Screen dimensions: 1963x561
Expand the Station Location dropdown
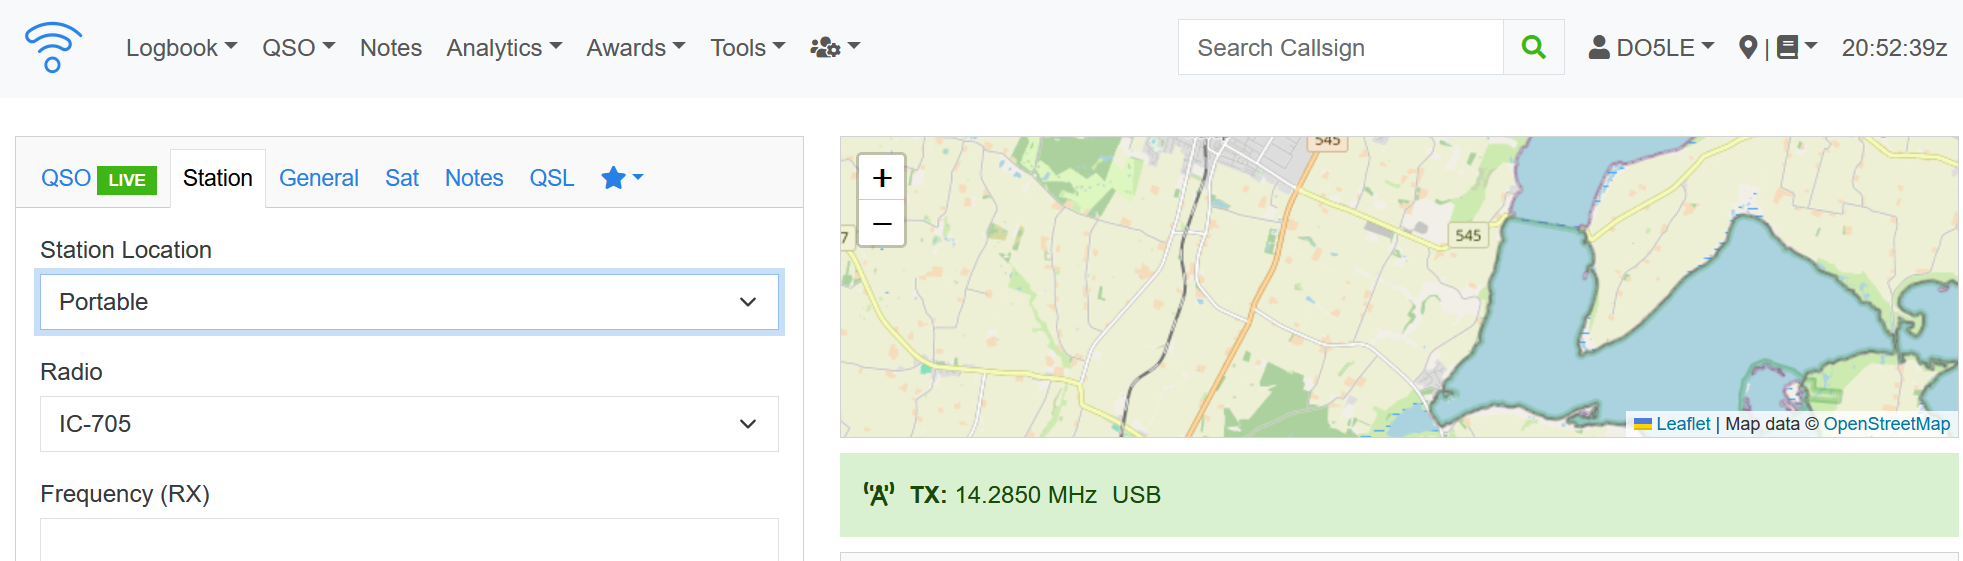point(409,302)
